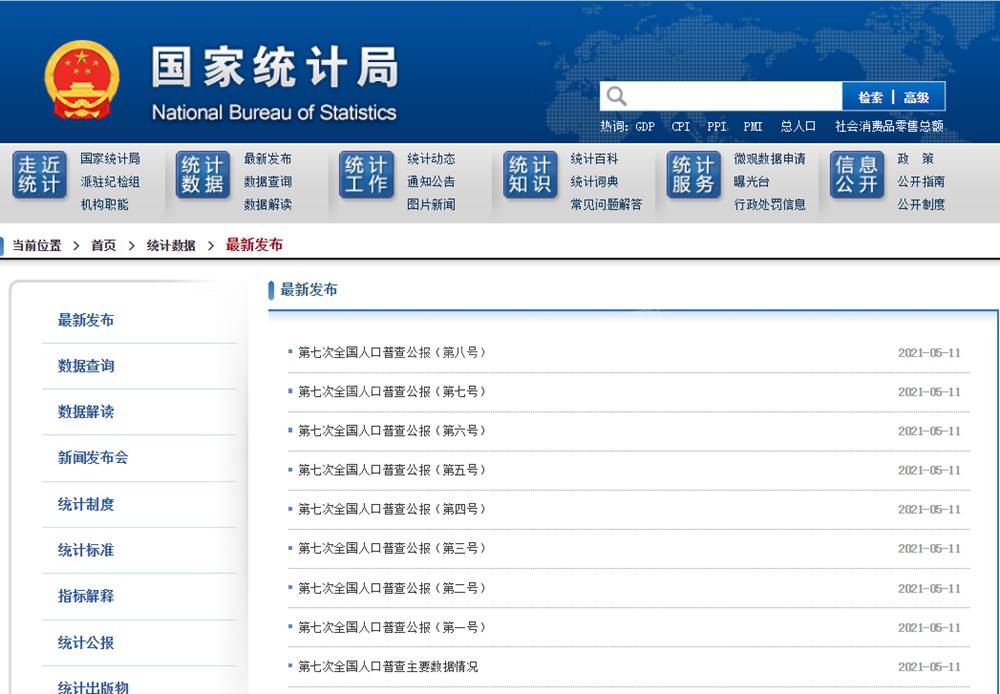Open 统计制度 in the left sidebar
Image resolution: width=1000 pixels, height=694 pixels.
coord(86,504)
